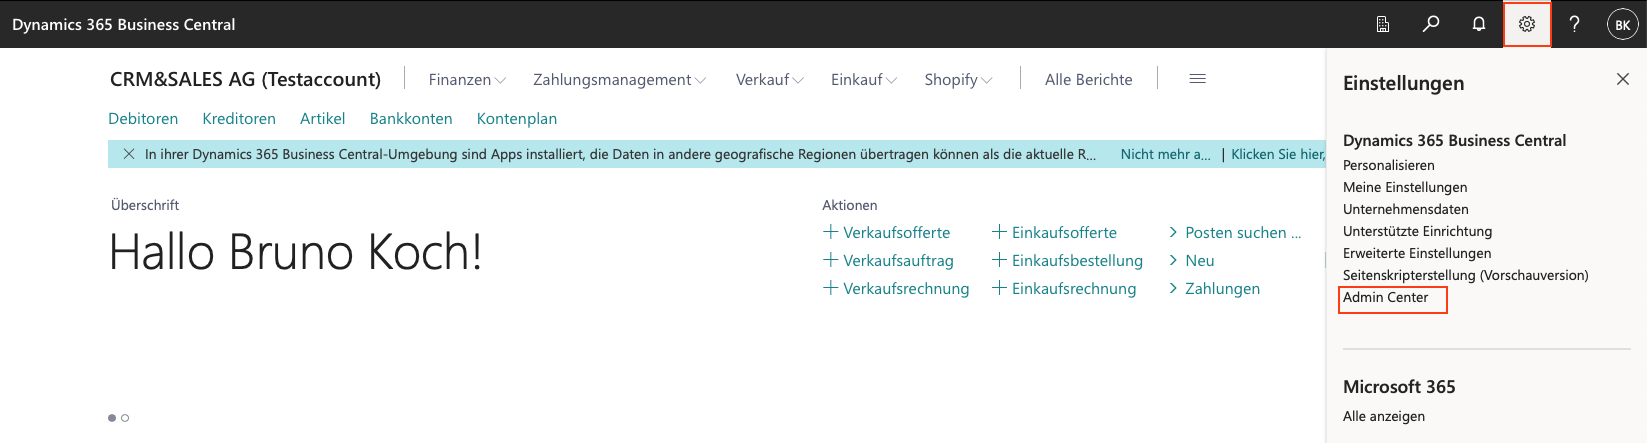The width and height of the screenshot is (1647, 443).
Task: Click the Aktionen label
Action: click(849, 205)
